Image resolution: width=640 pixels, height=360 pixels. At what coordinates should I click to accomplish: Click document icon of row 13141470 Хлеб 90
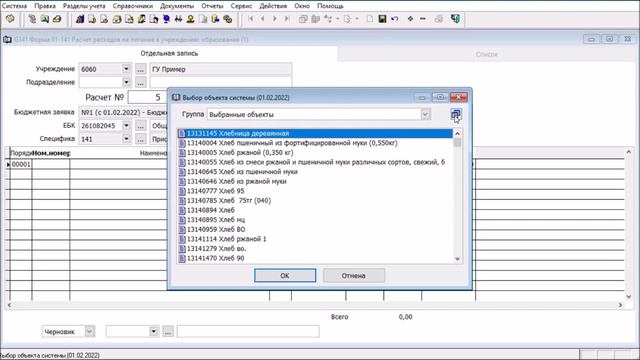tap(182, 258)
